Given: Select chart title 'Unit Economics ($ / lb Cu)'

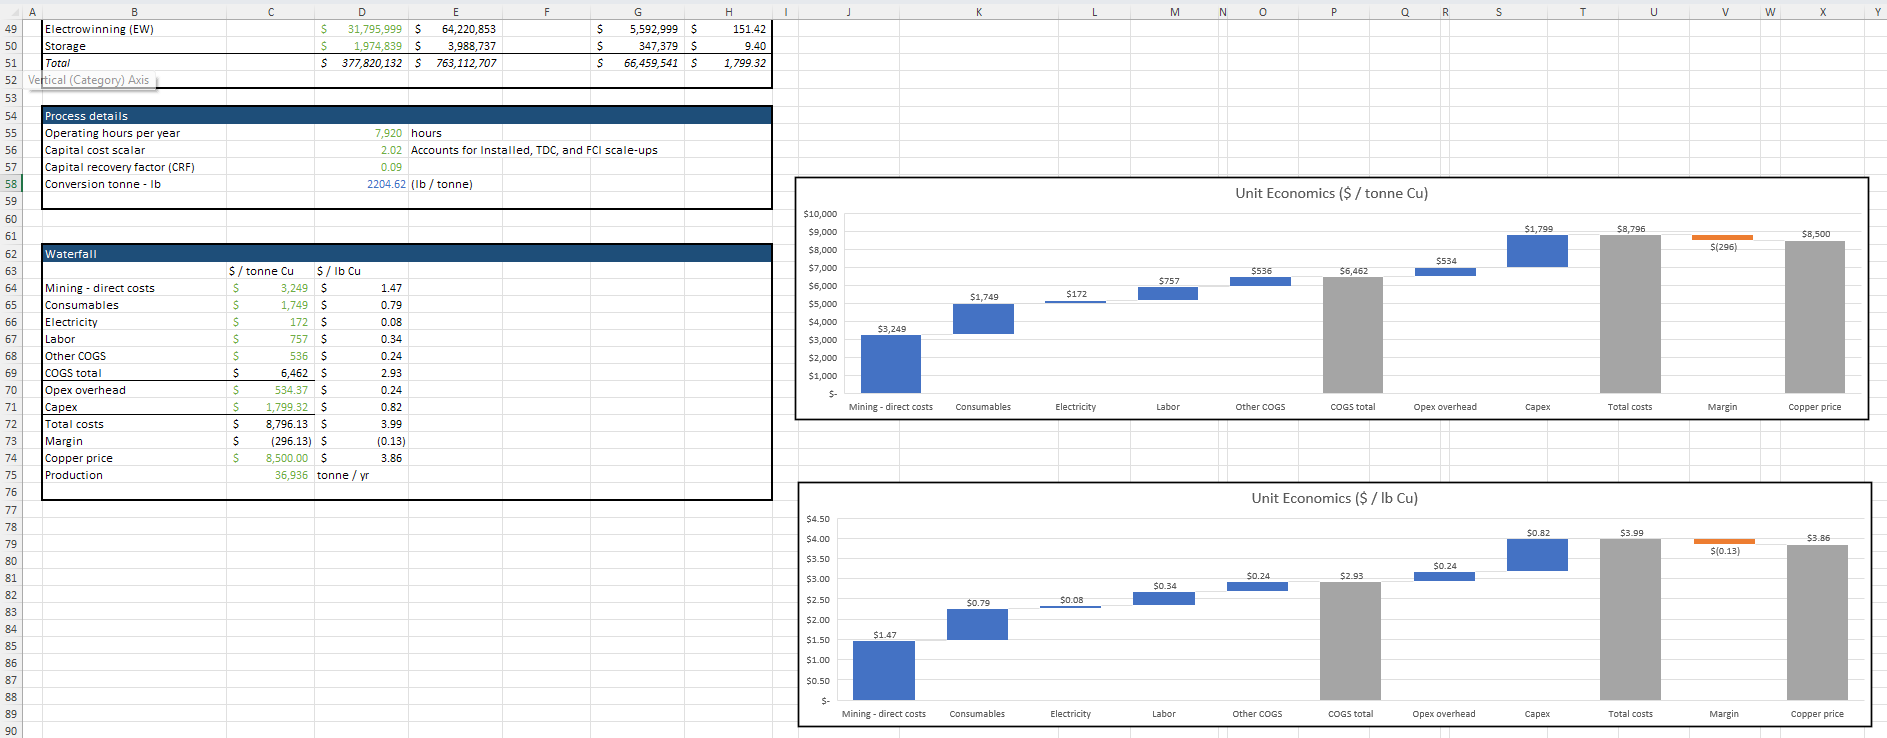Looking at the screenshot, I should pyautogui.click(x=1334, y=498).
